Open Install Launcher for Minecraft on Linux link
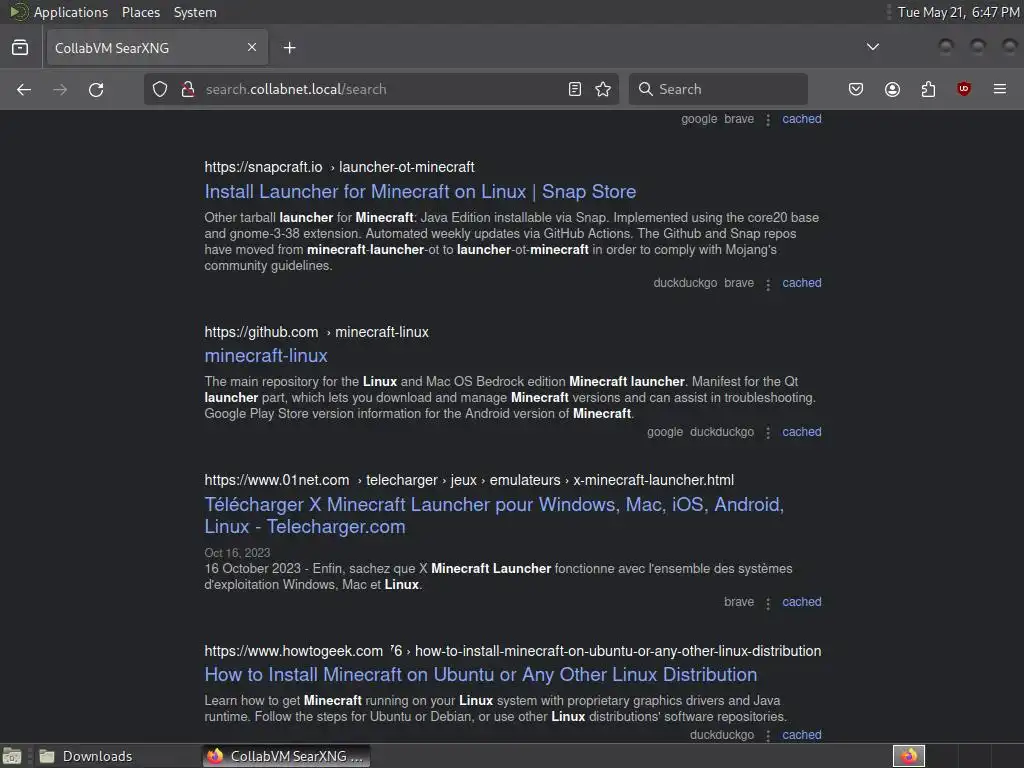The width and height of the screenshot is (1024, 768). click(x=420, y=191)
